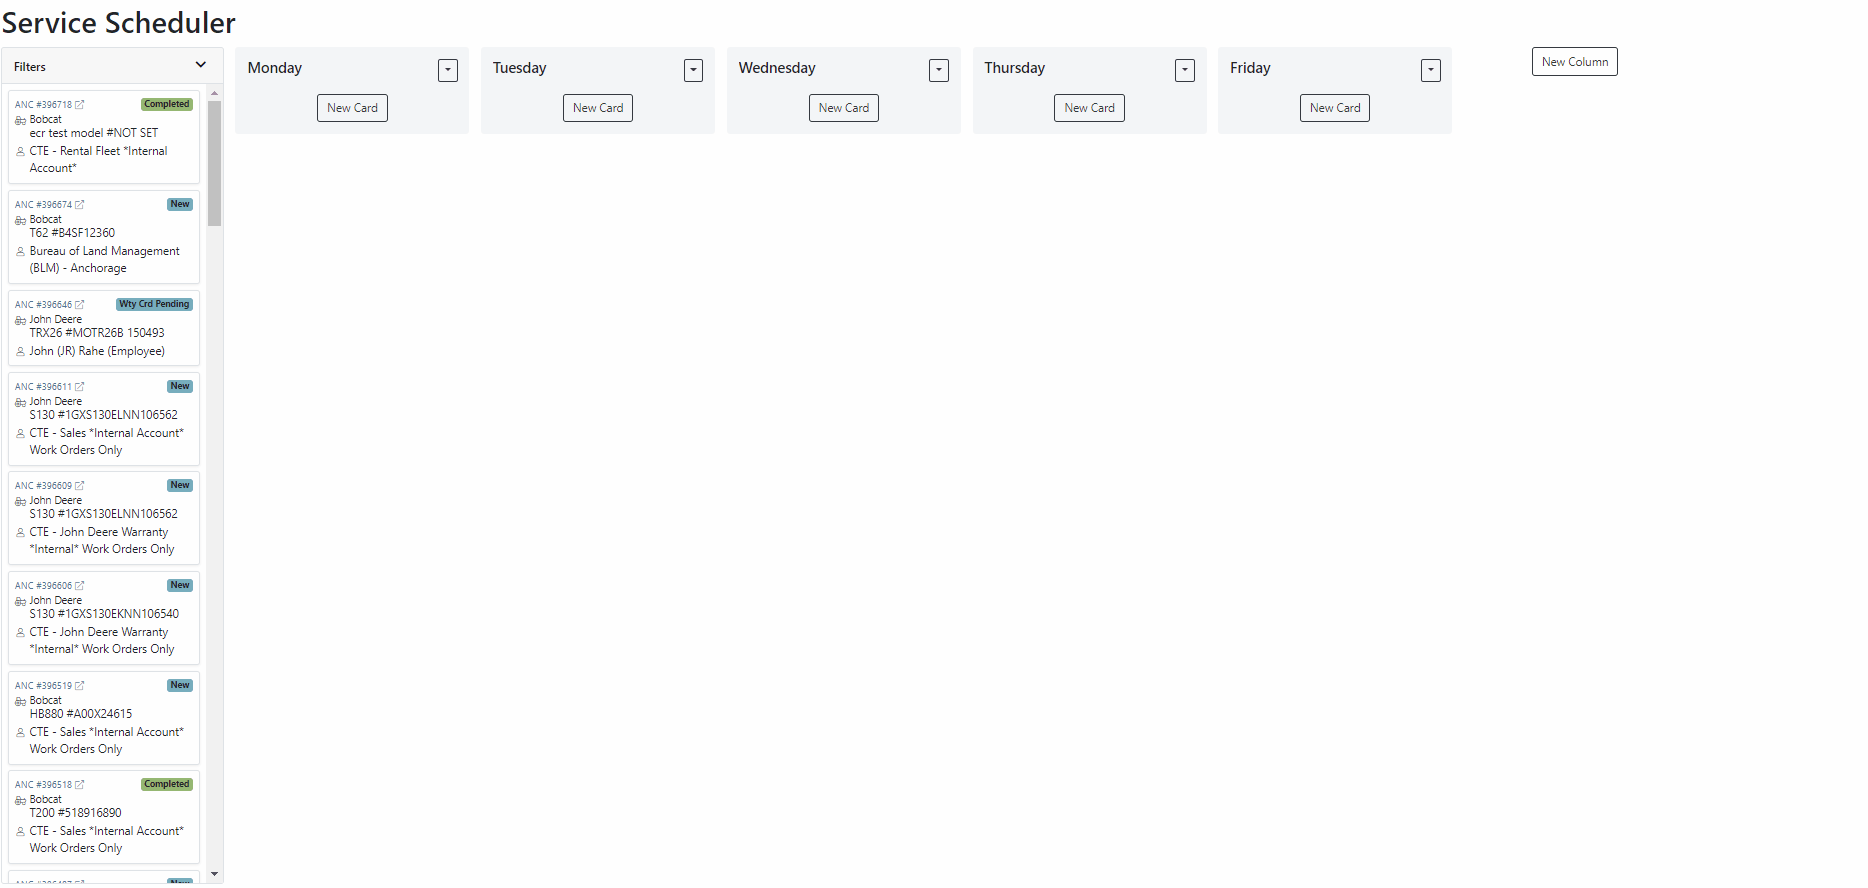Click scroll-up arrow of work order list
The height and width of the screenshot is (888, 1868).
[x=214, y=93]
